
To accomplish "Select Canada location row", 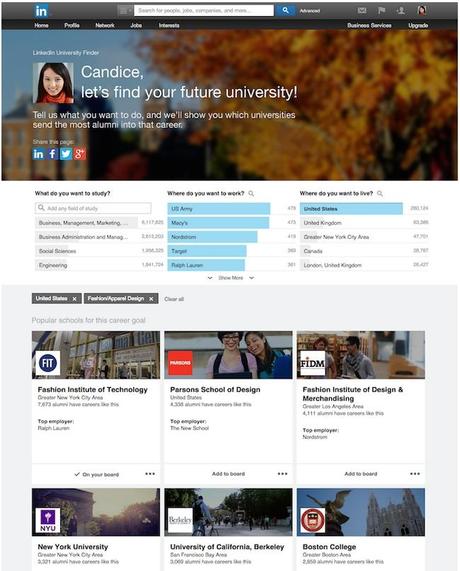I will [x=364, y=251].
